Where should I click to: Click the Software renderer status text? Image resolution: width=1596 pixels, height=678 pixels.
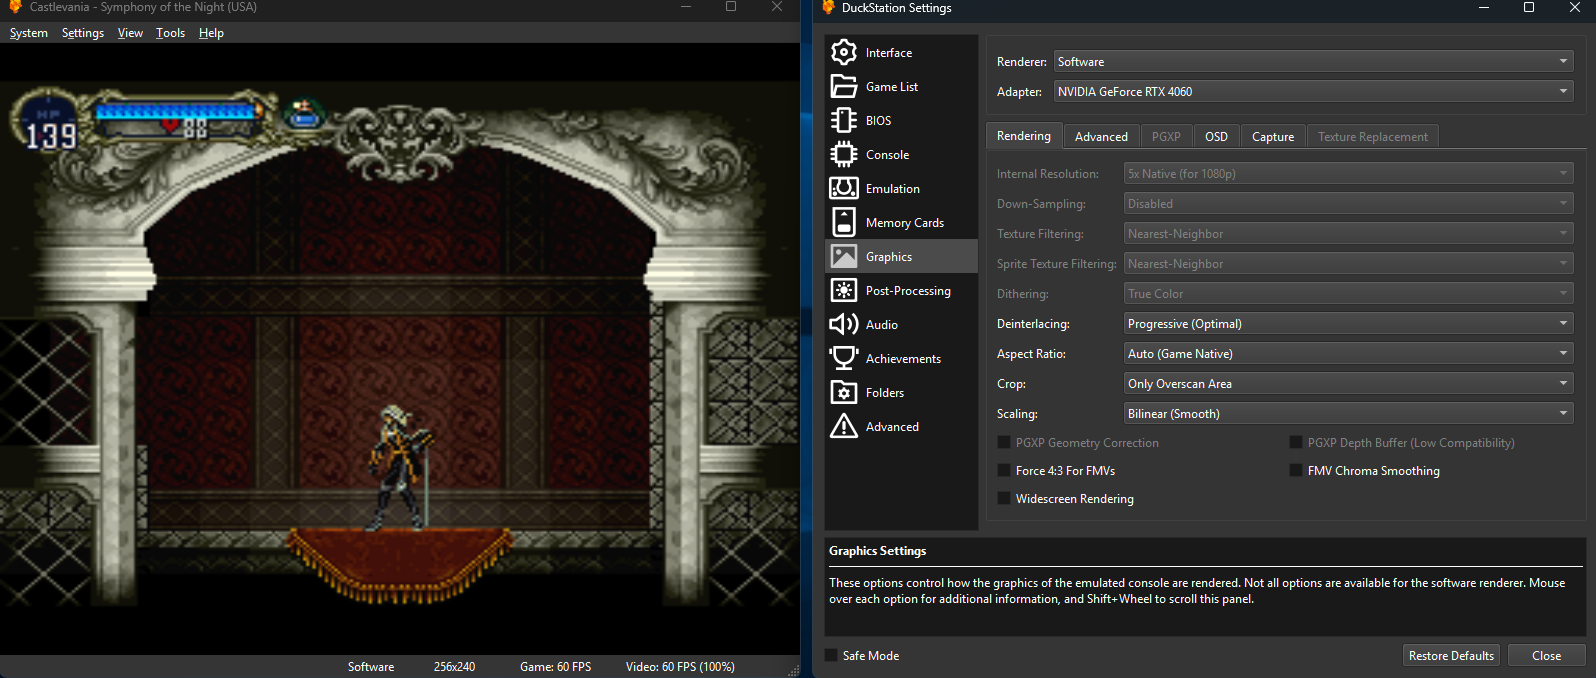371,667
